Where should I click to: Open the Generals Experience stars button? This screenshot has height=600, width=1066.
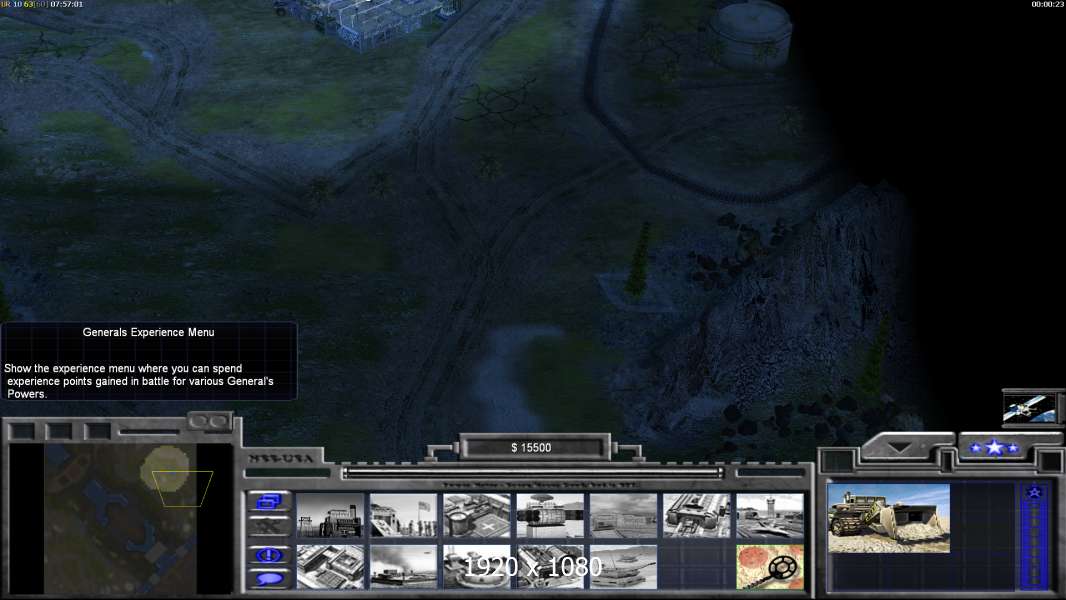(x=994, y=447)
